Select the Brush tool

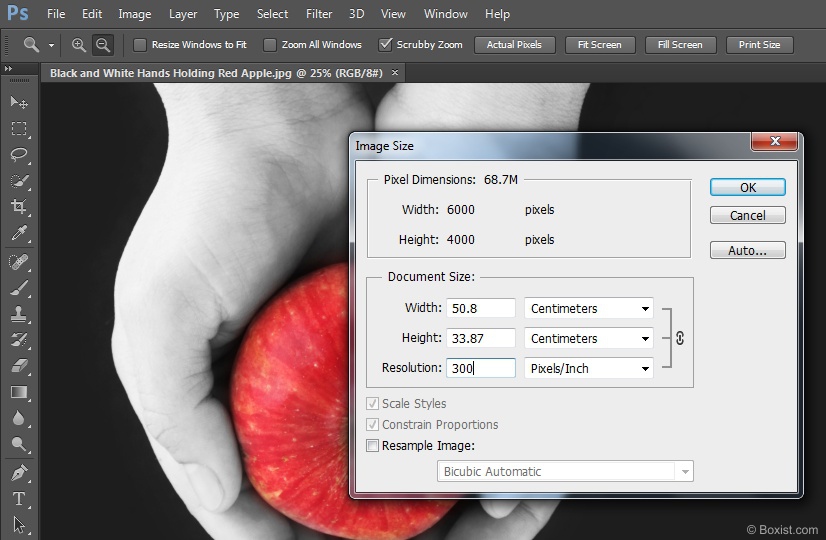pyautogui.click(x=19, y=288)
